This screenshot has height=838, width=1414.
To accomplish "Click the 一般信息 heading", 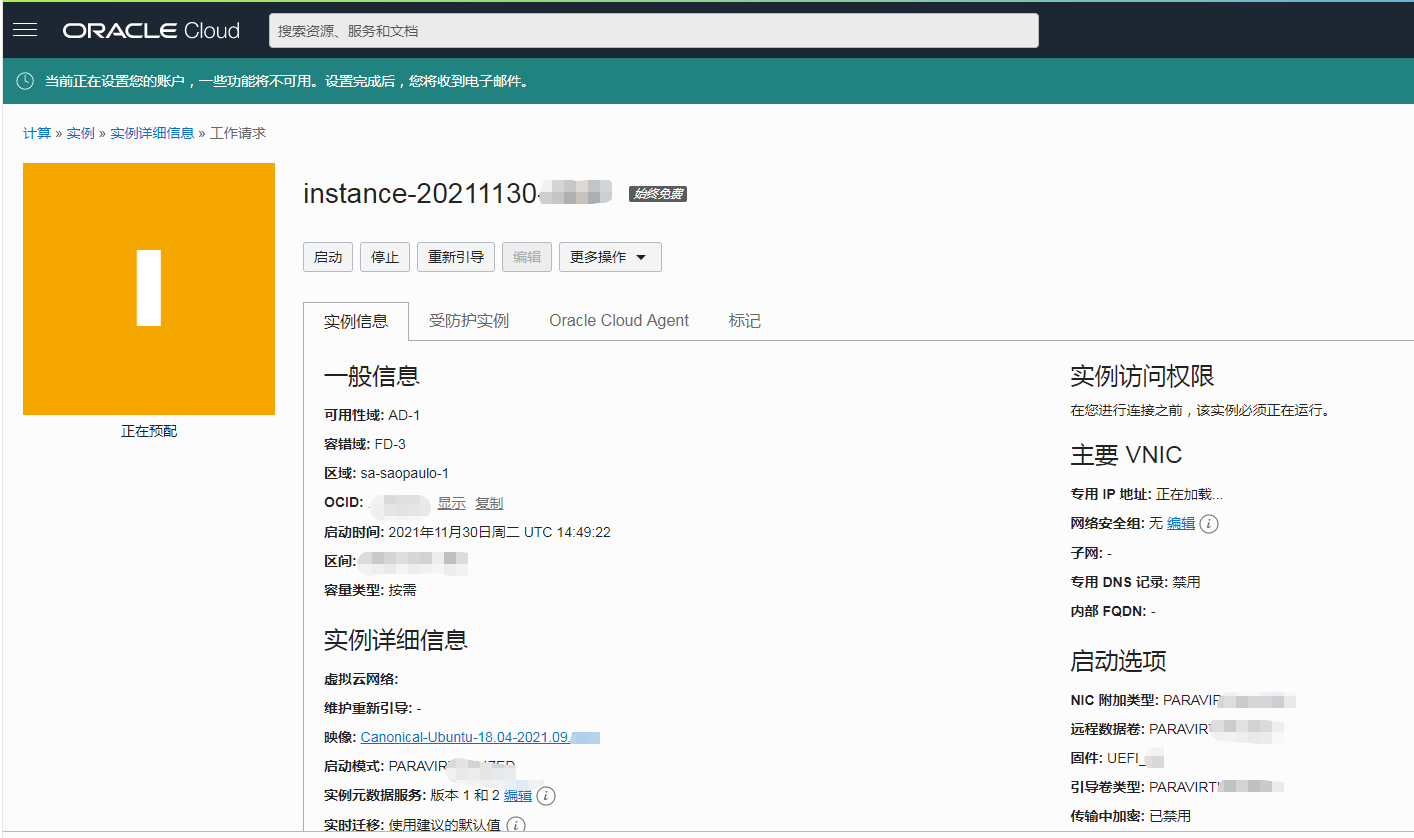I will (372, 376).
